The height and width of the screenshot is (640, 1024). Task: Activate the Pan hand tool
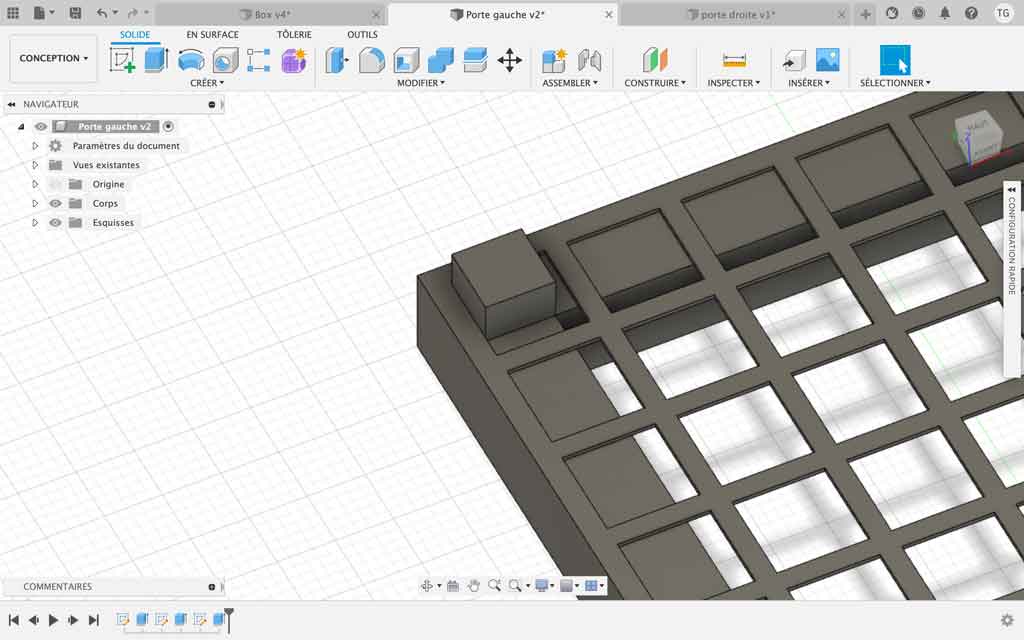(x=473, y=586)
